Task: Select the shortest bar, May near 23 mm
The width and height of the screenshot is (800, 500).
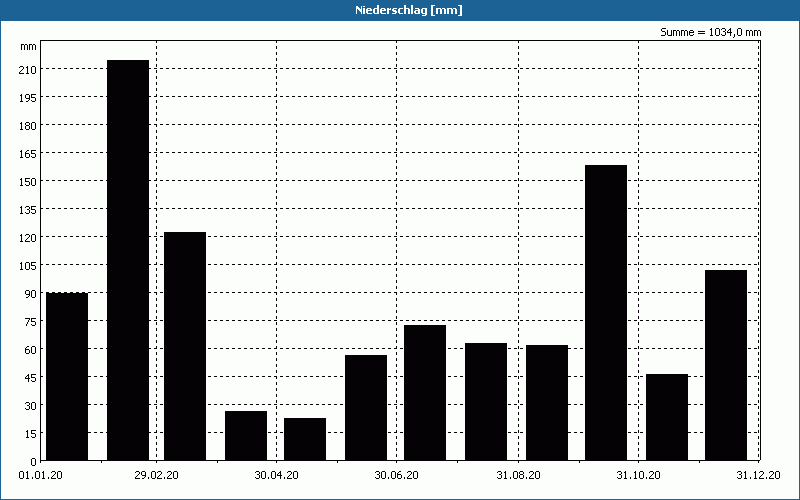Action: click(305, 439)
